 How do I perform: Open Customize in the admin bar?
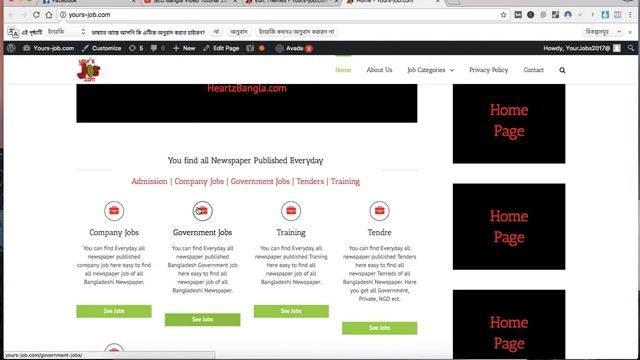[102, 48]
